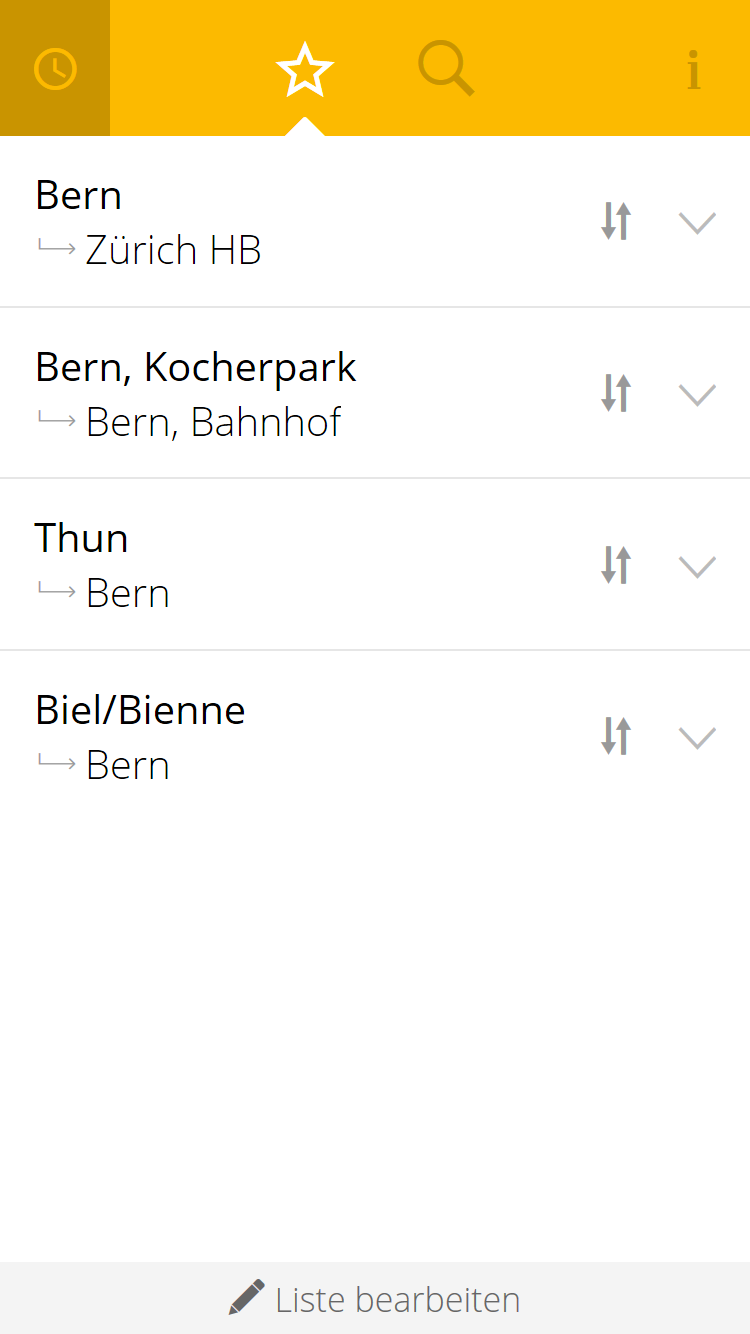The image size is (750, 1334).
Task: Expand the Bern to Zürich HB entry
Action: tap(697, 222)
